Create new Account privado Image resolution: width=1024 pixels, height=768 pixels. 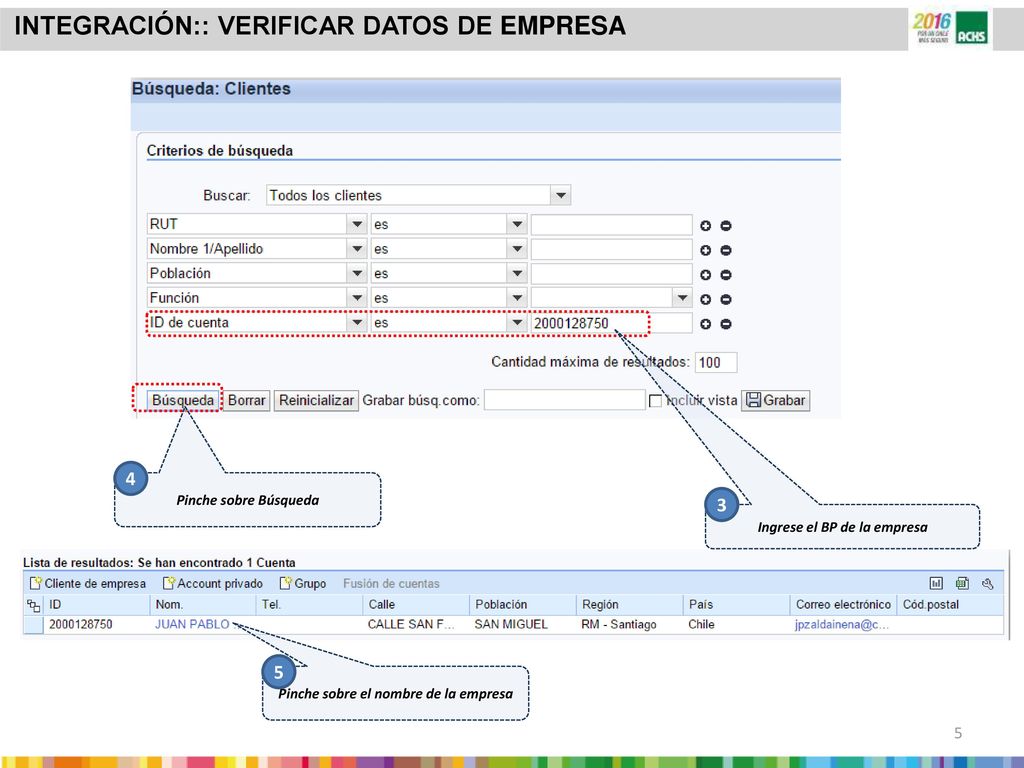(x=213, y=583)
